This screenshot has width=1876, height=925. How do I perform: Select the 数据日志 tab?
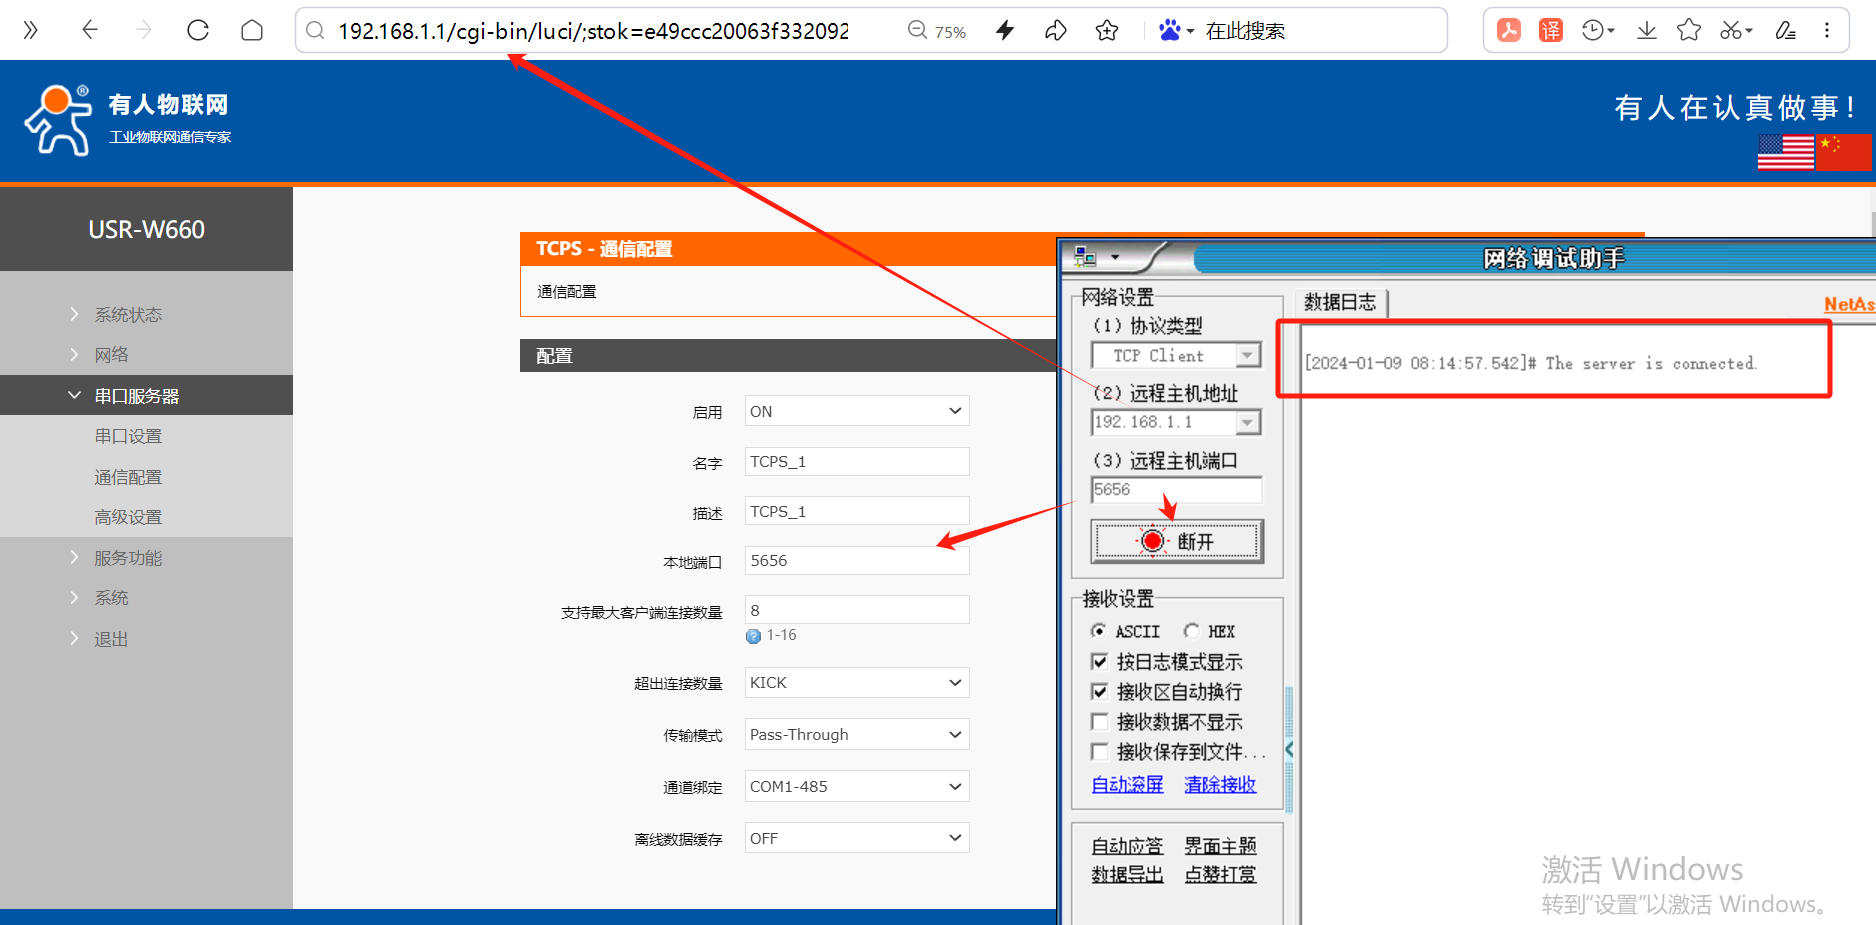tap(1340, 303)
